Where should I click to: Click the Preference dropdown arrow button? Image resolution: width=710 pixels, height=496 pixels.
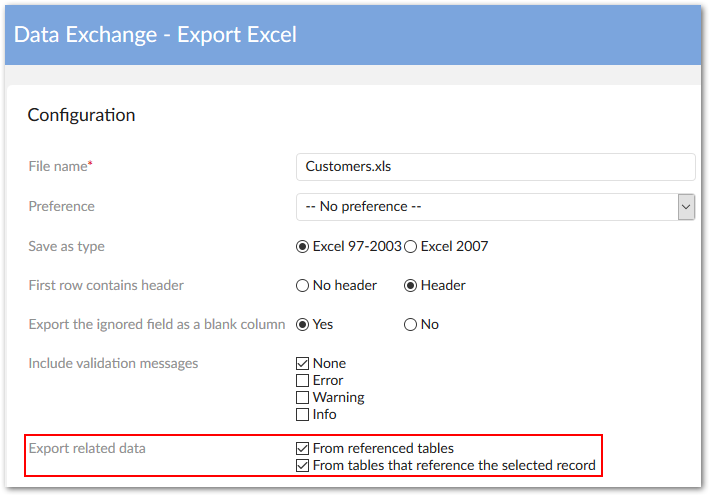point(686,206)
